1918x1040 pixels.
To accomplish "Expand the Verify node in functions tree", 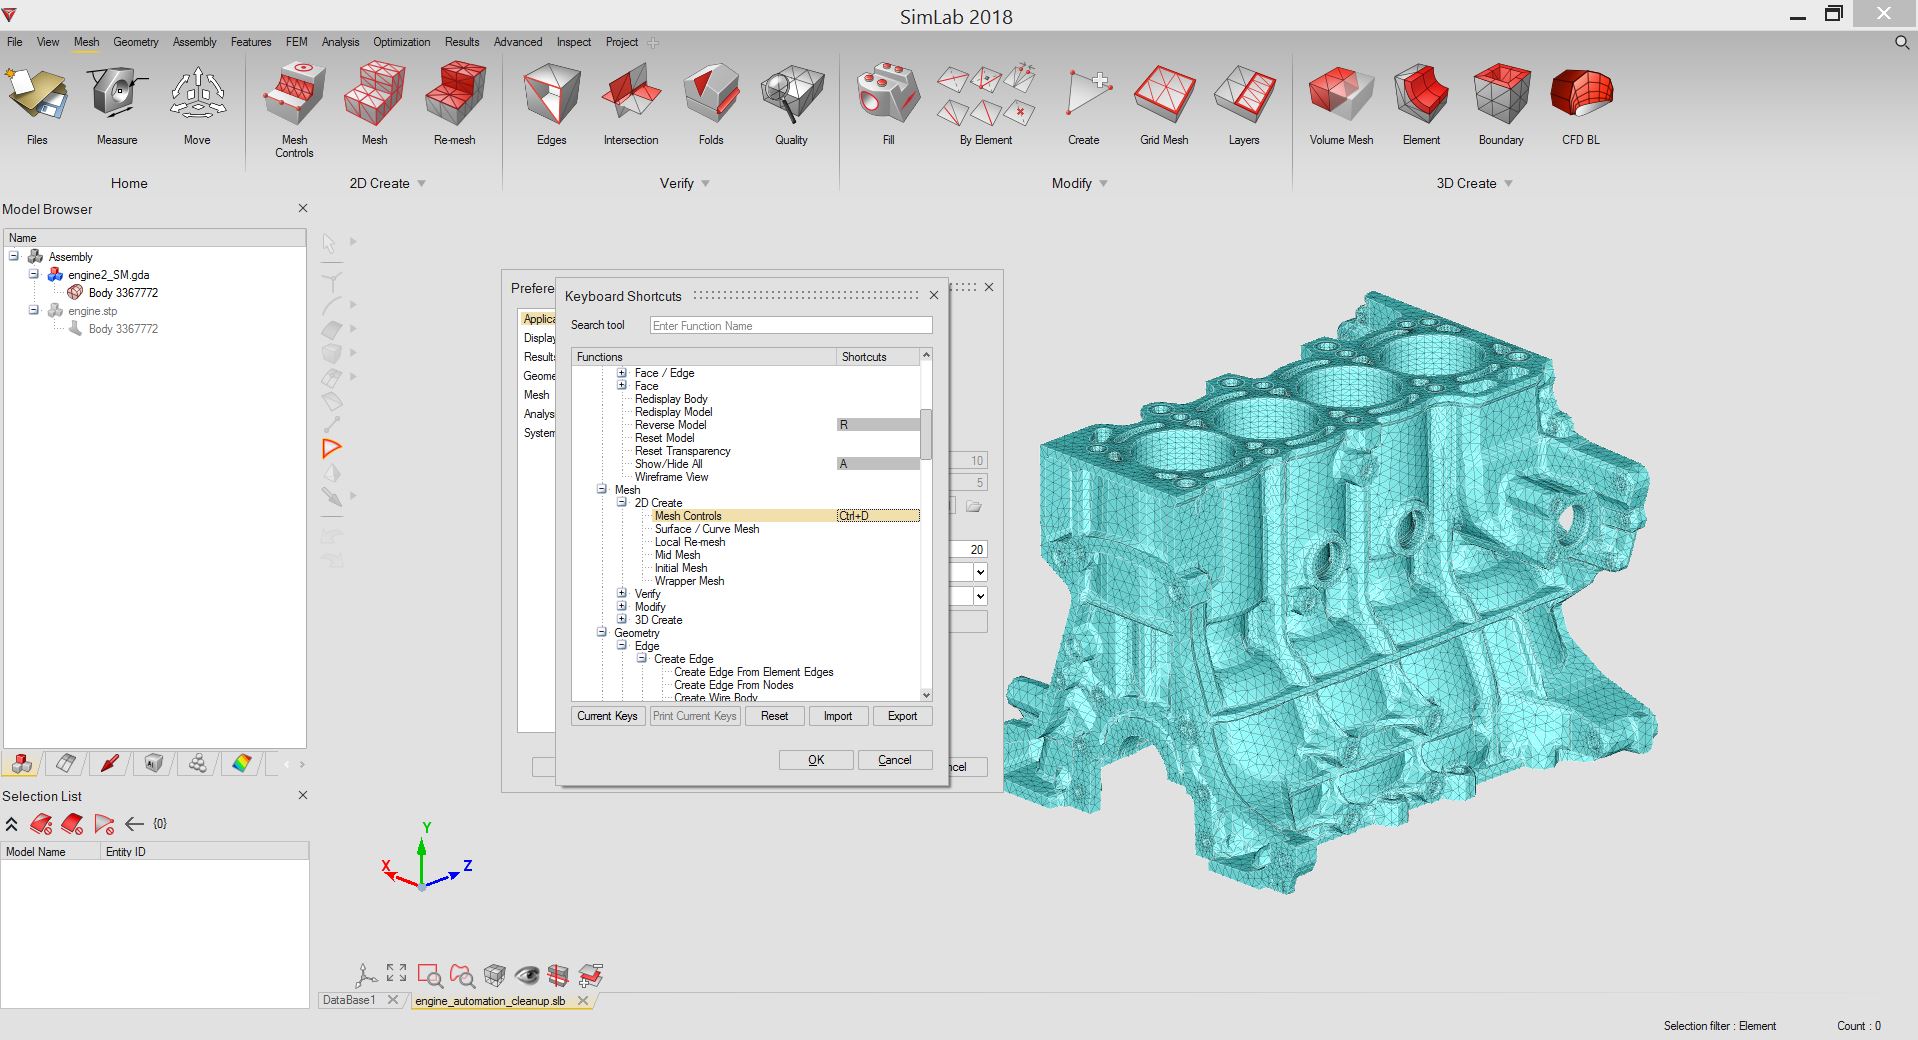I will (622, 593).
